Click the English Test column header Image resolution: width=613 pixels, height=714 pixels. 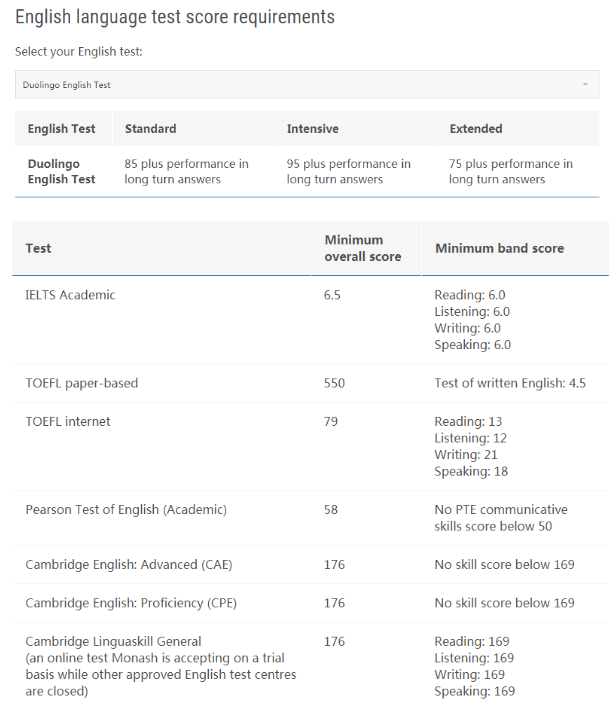point(62,129)
